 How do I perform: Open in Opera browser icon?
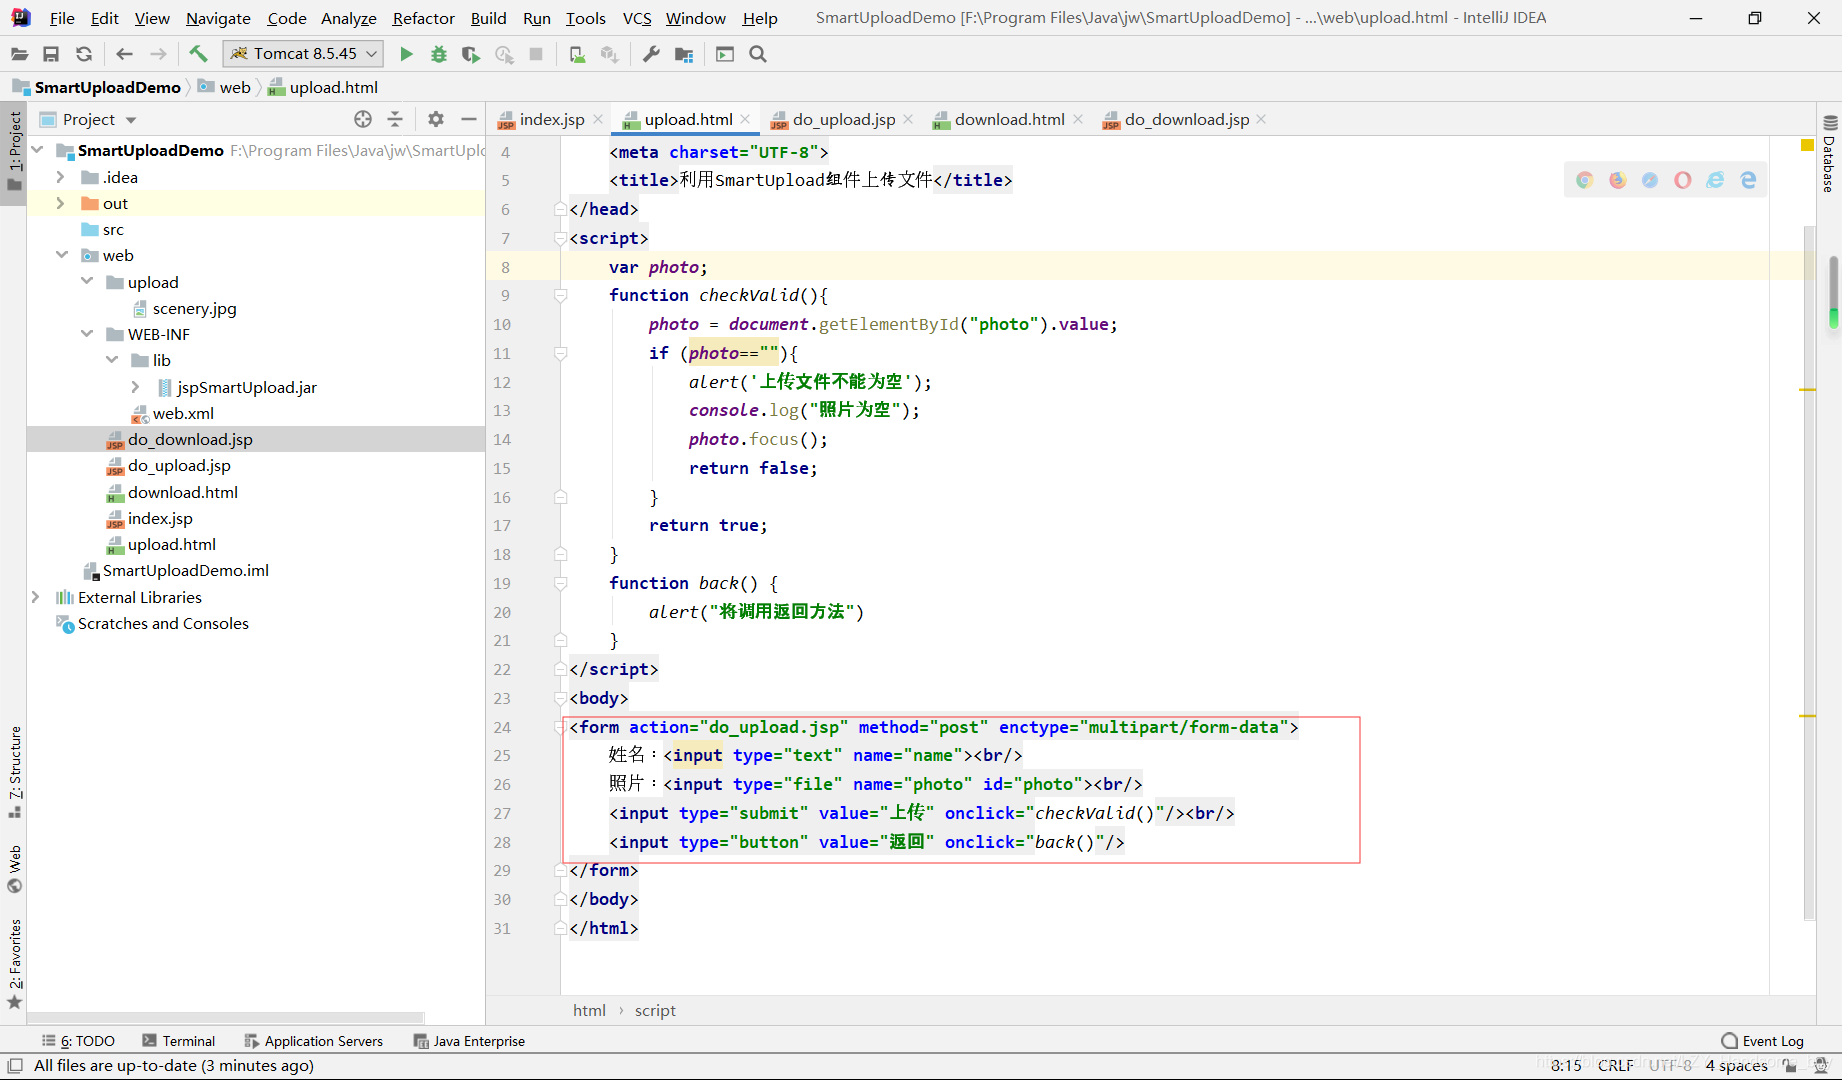[1683, 180]
